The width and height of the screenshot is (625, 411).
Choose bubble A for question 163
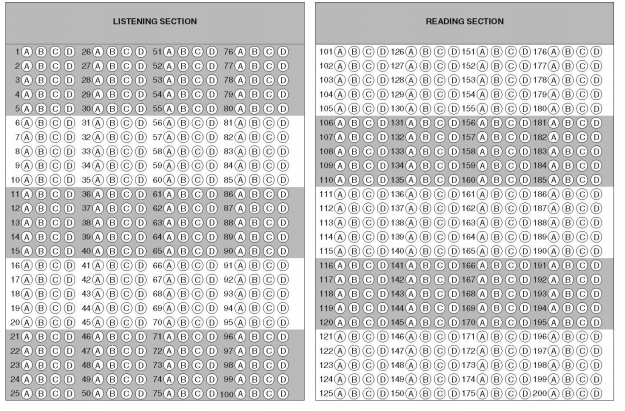coord(483,222)
